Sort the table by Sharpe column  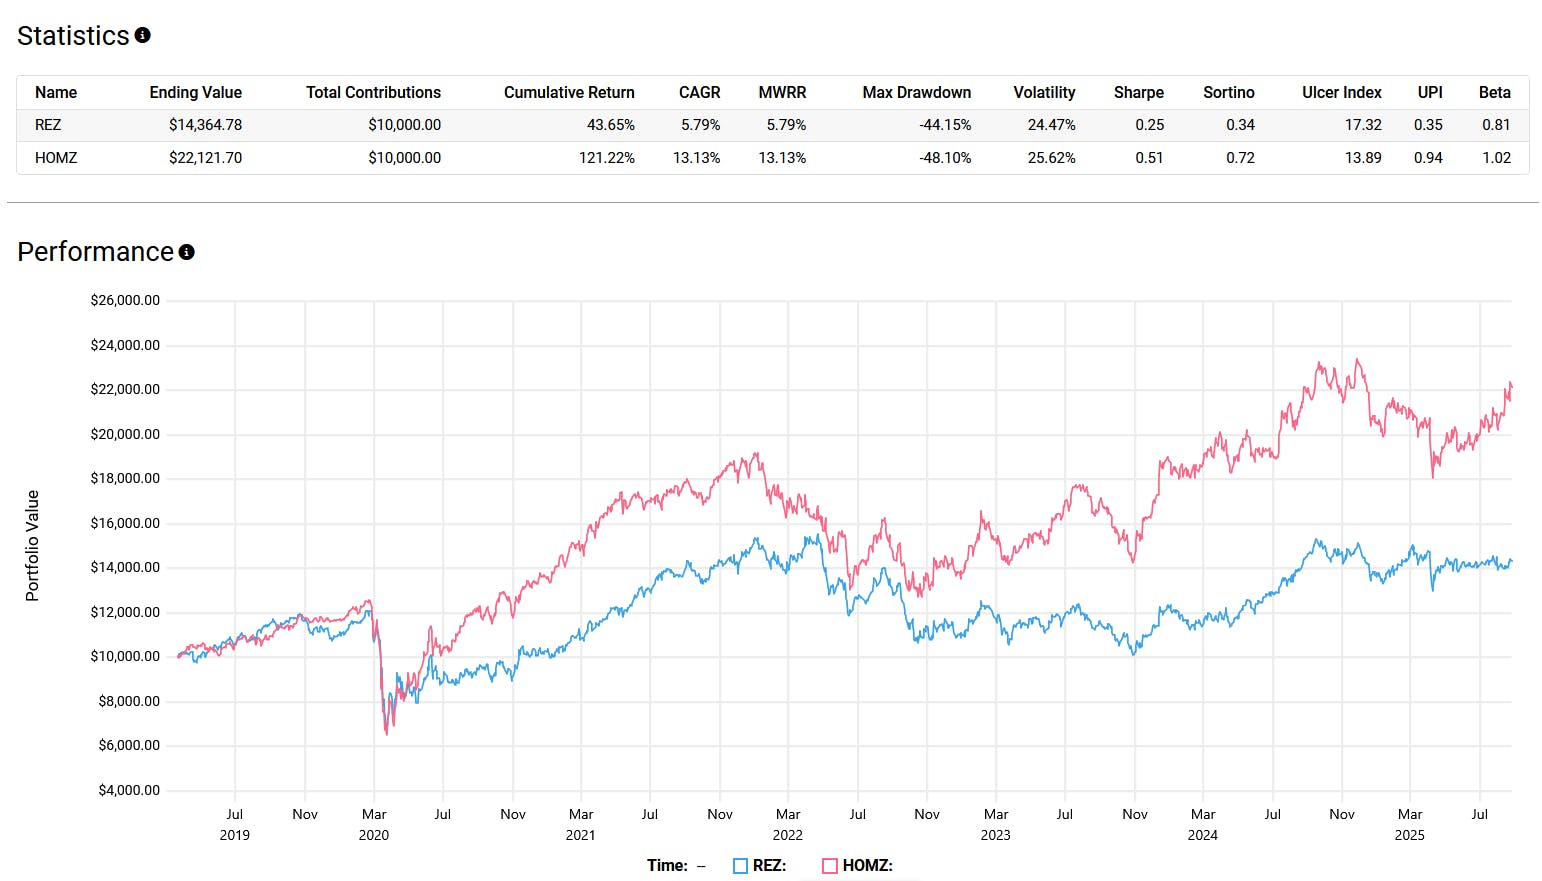[1139, 92]
